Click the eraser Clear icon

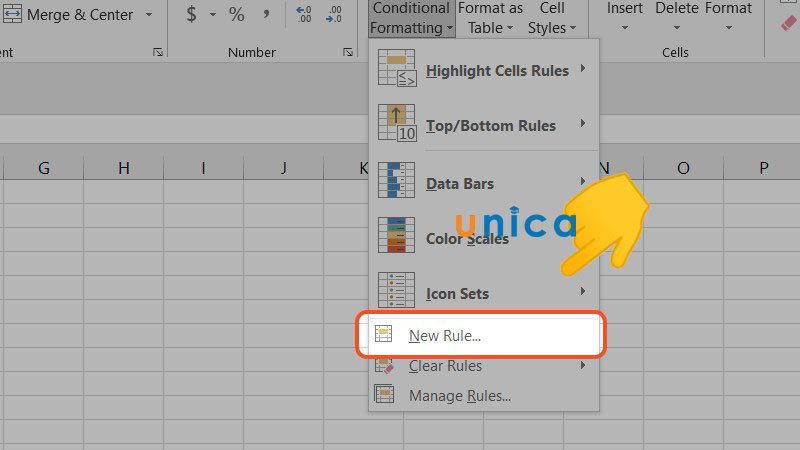click(x=789, y=23)
